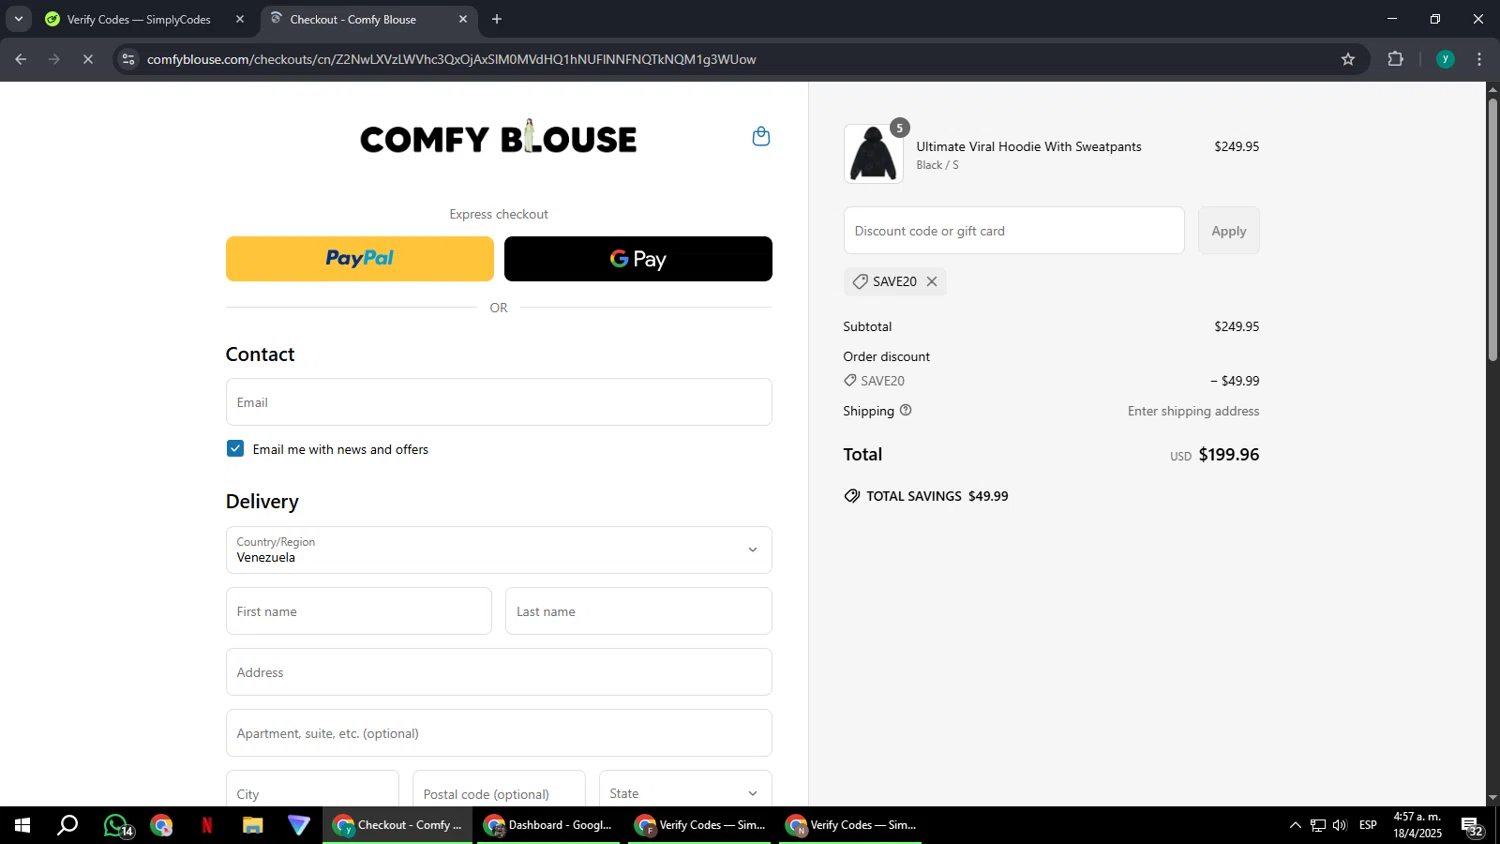
Task: Pay with PayPal express checkout
Action: pyautogui.click(x=360, y=259)
